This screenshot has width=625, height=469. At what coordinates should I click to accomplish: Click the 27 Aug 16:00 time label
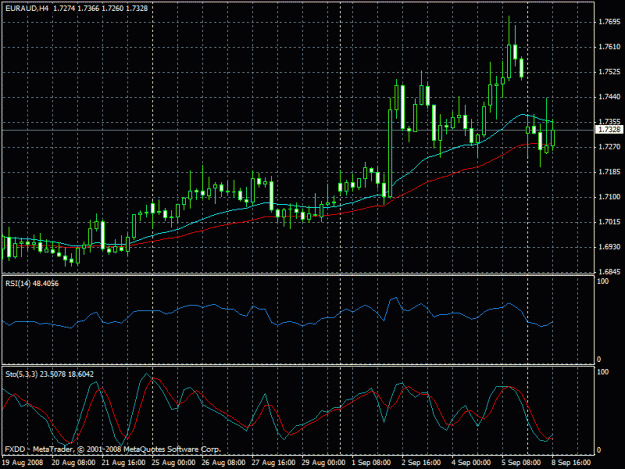tap(273, 463)
